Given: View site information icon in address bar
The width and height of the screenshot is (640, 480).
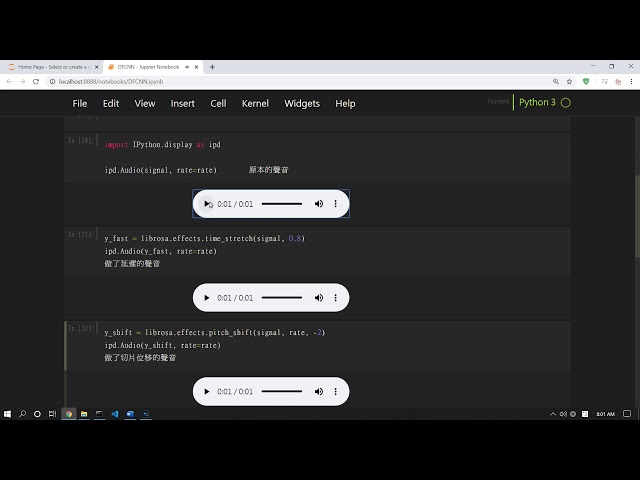Looking at the screenshot, I should point(52,82).
